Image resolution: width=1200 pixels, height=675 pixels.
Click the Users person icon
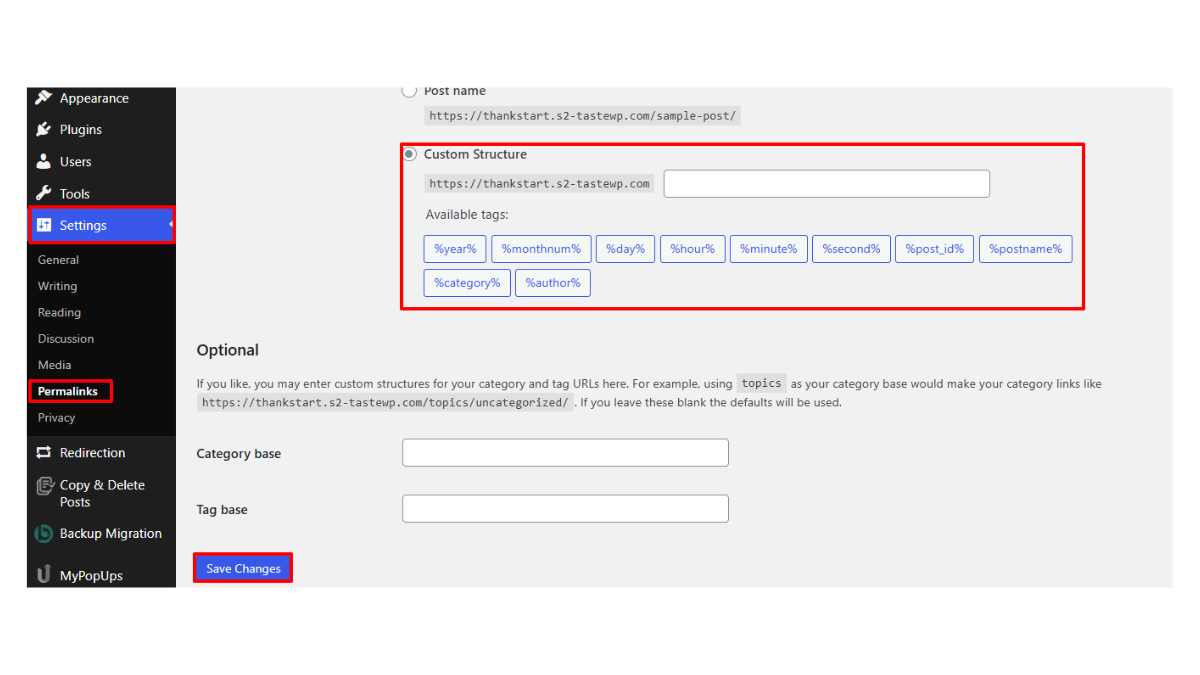(43, 162)
